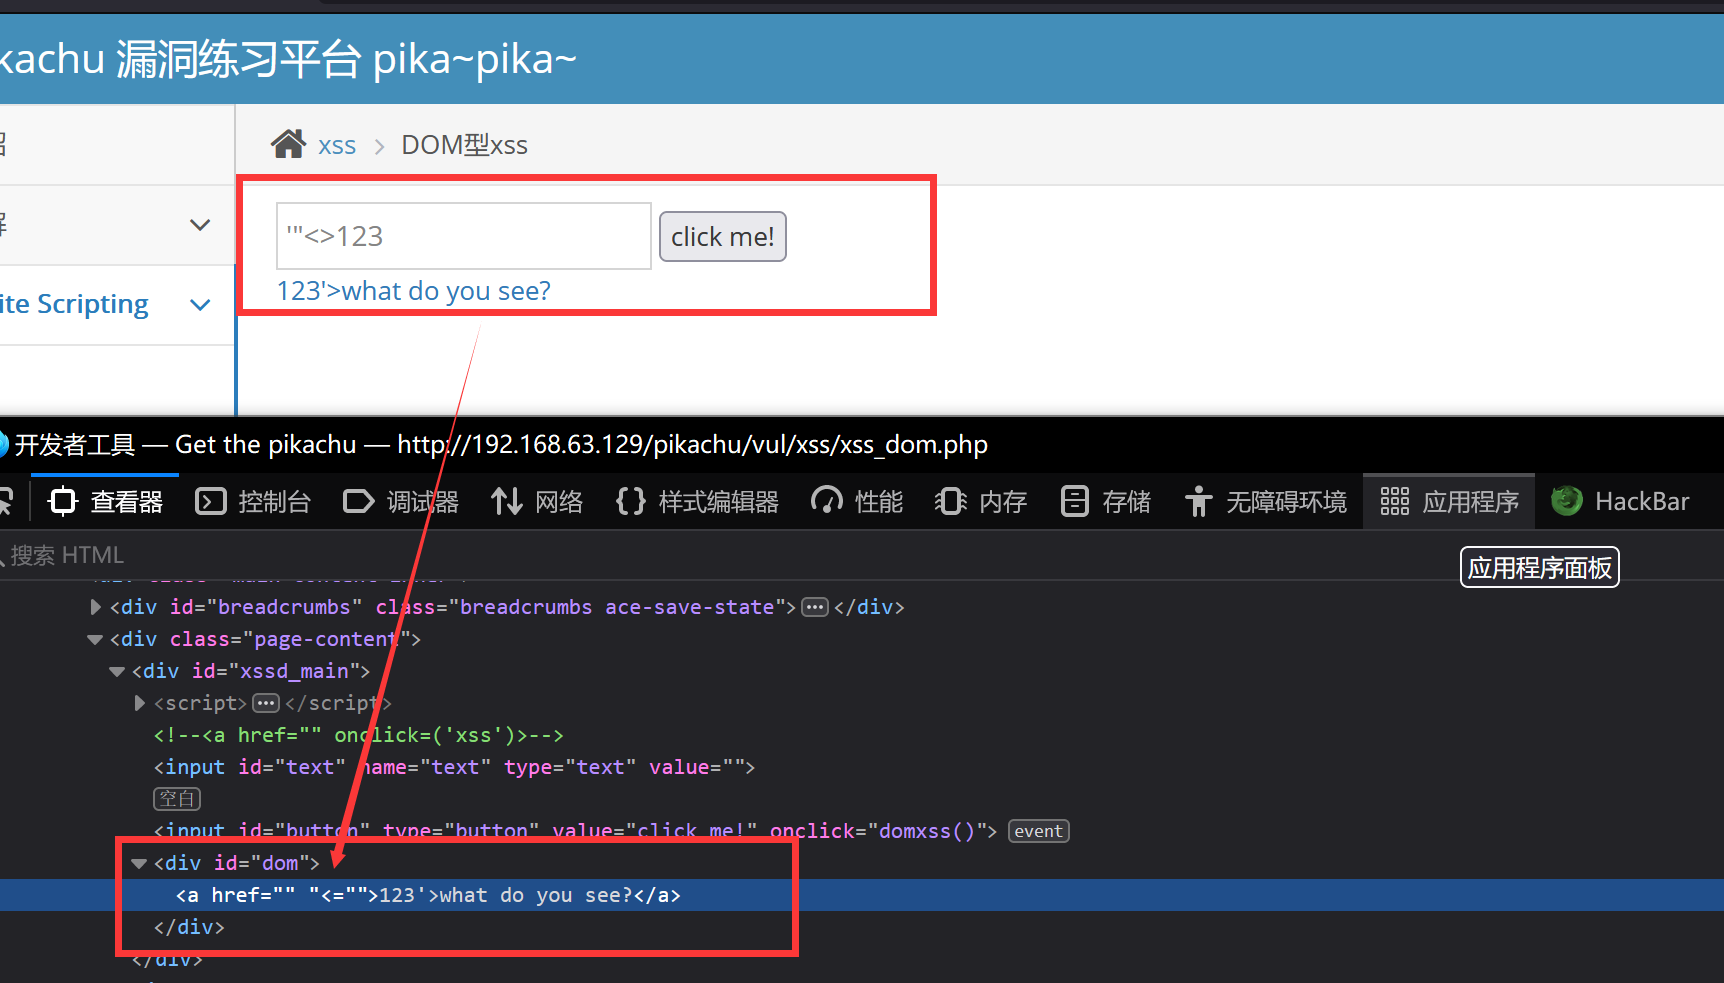This screenshot has width=1724, height=983.
Task: Switch to the Console (控制台) tab
Action: pos(253,501)
